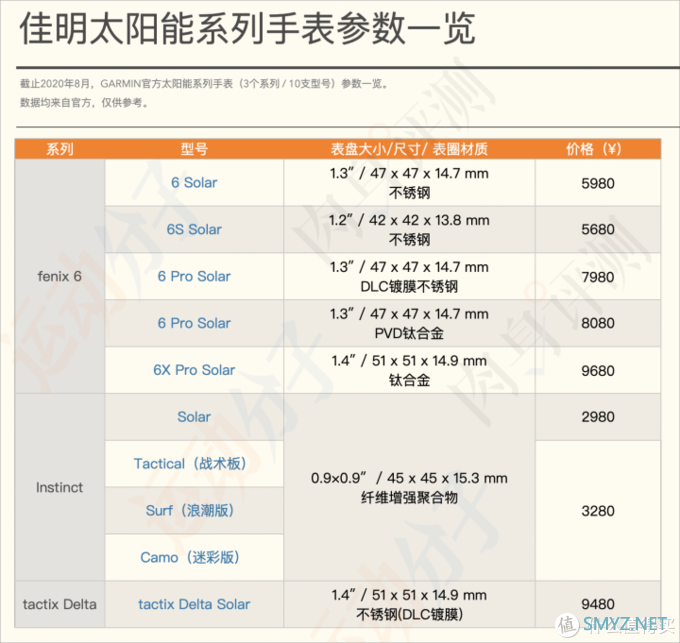Open 6 Pro Solar link priced 8080

tap(194, 323)
